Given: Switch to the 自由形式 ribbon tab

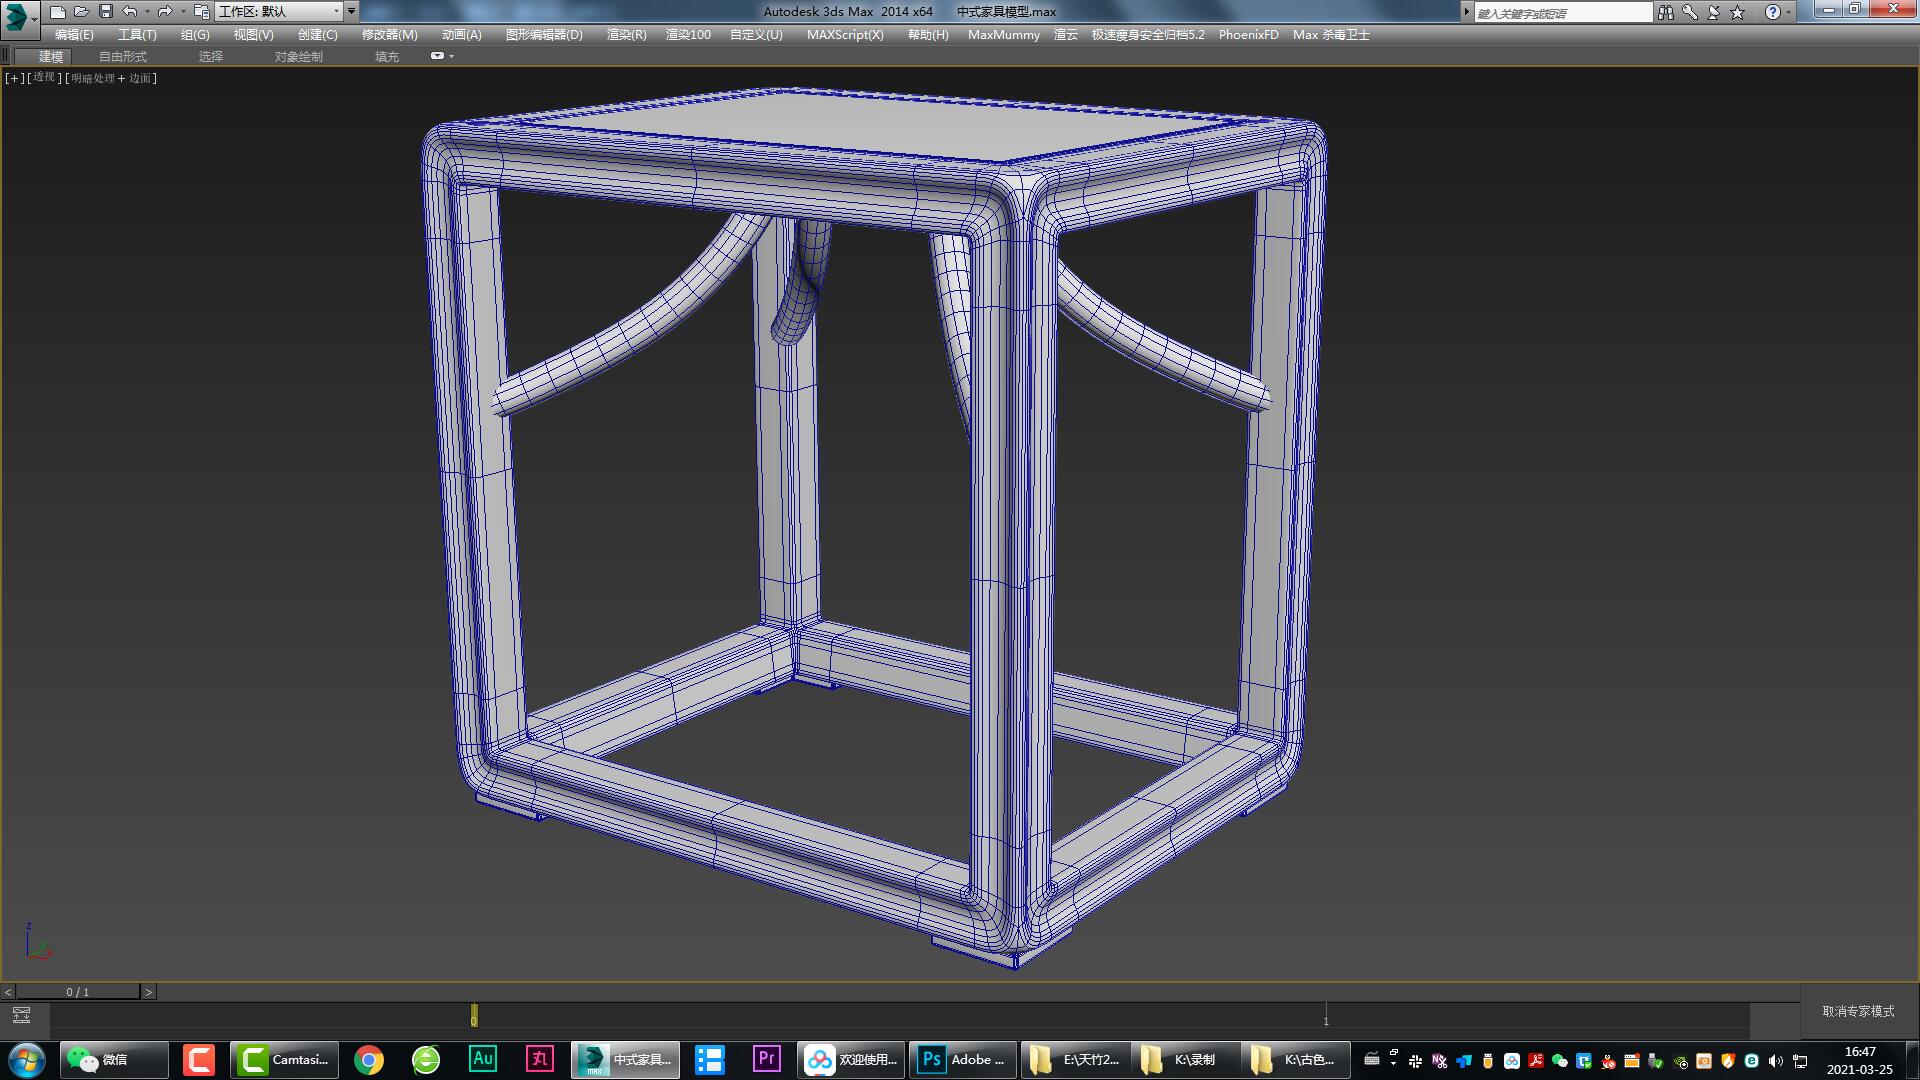Looking at the screenshot, I should [122, 57].
